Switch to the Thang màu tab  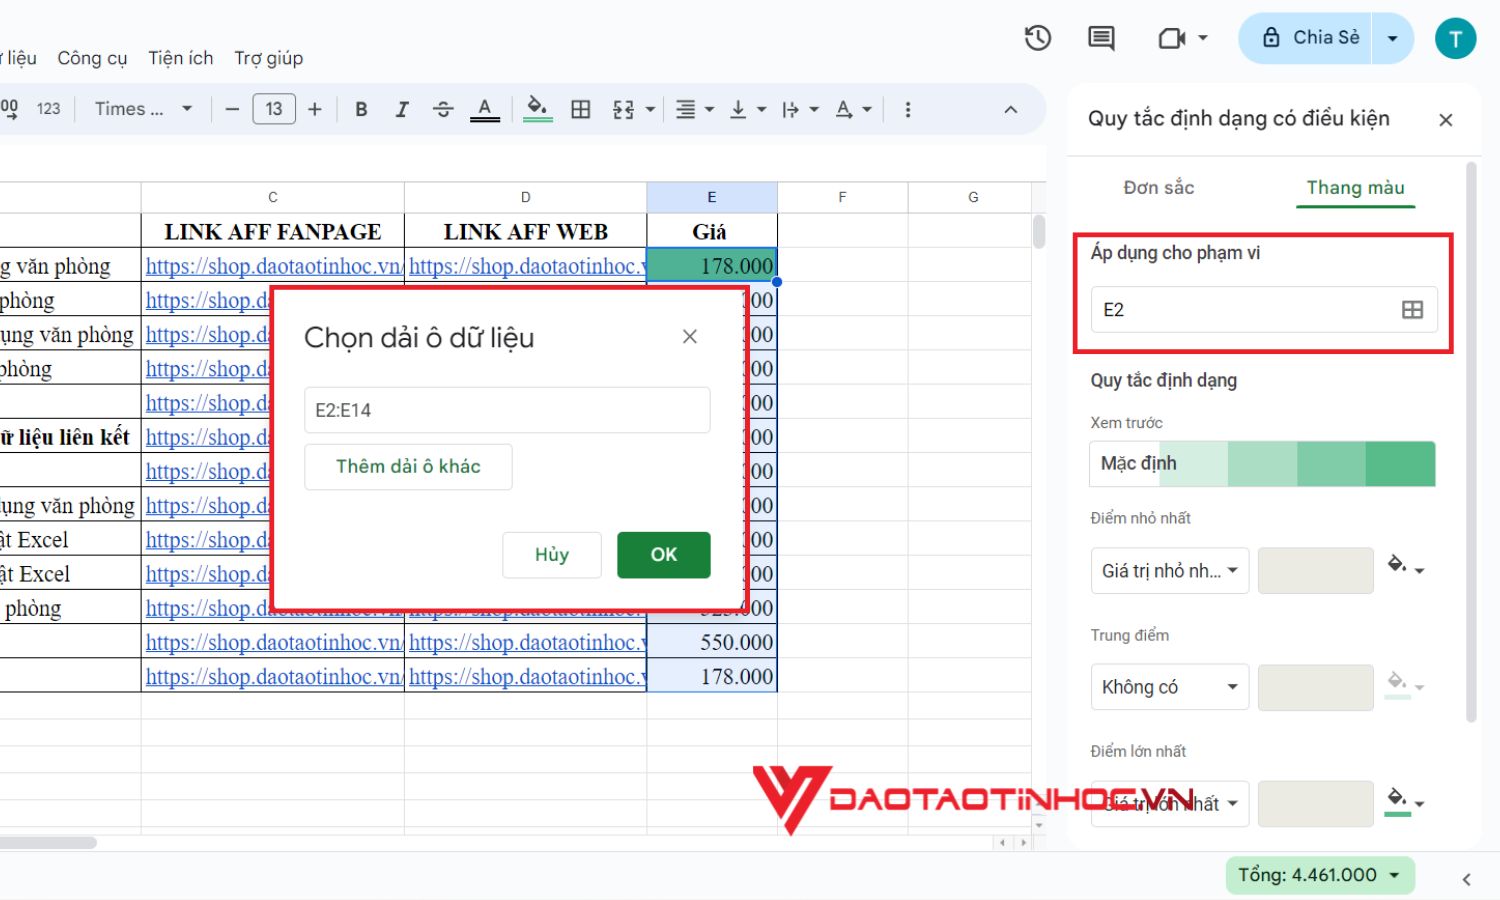coord(1355,187)
